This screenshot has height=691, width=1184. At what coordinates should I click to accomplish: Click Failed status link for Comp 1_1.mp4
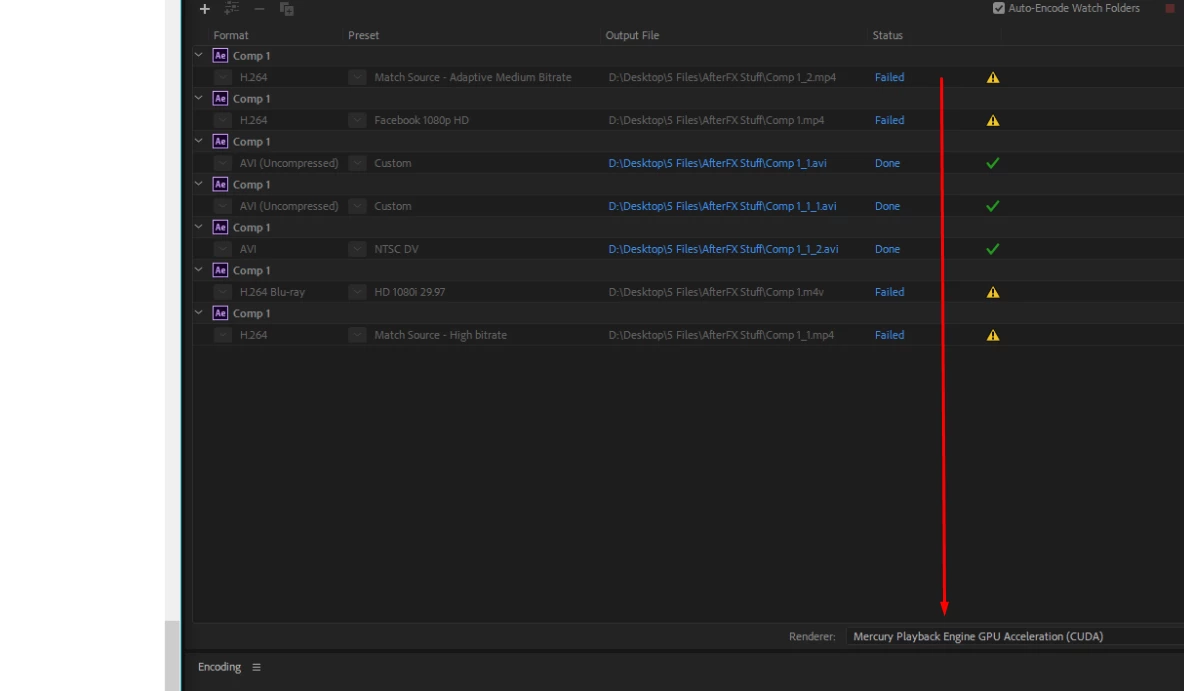[x=890, y=335]
